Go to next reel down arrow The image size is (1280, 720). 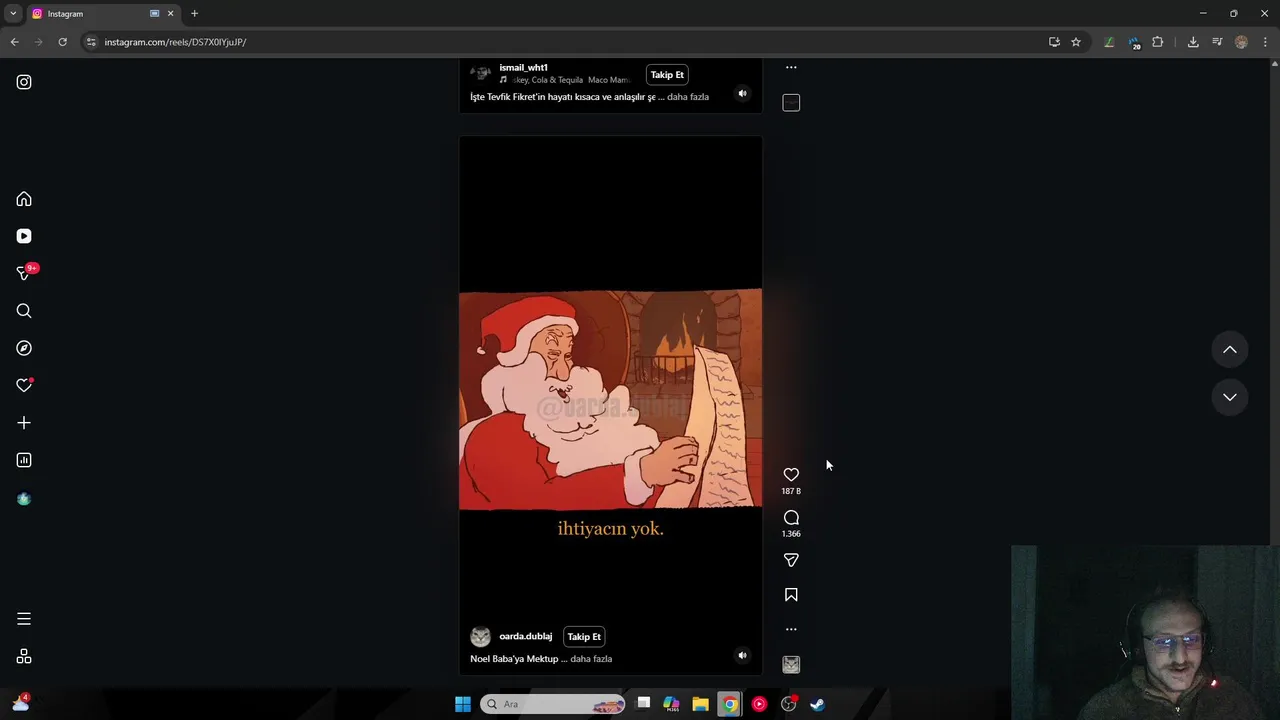[x=1230, y=397]
